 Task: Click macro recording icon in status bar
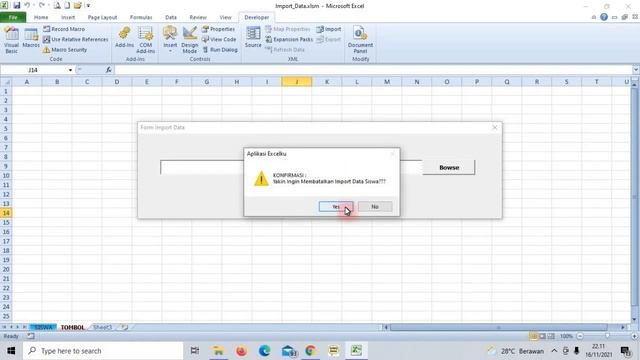point(31,336)
